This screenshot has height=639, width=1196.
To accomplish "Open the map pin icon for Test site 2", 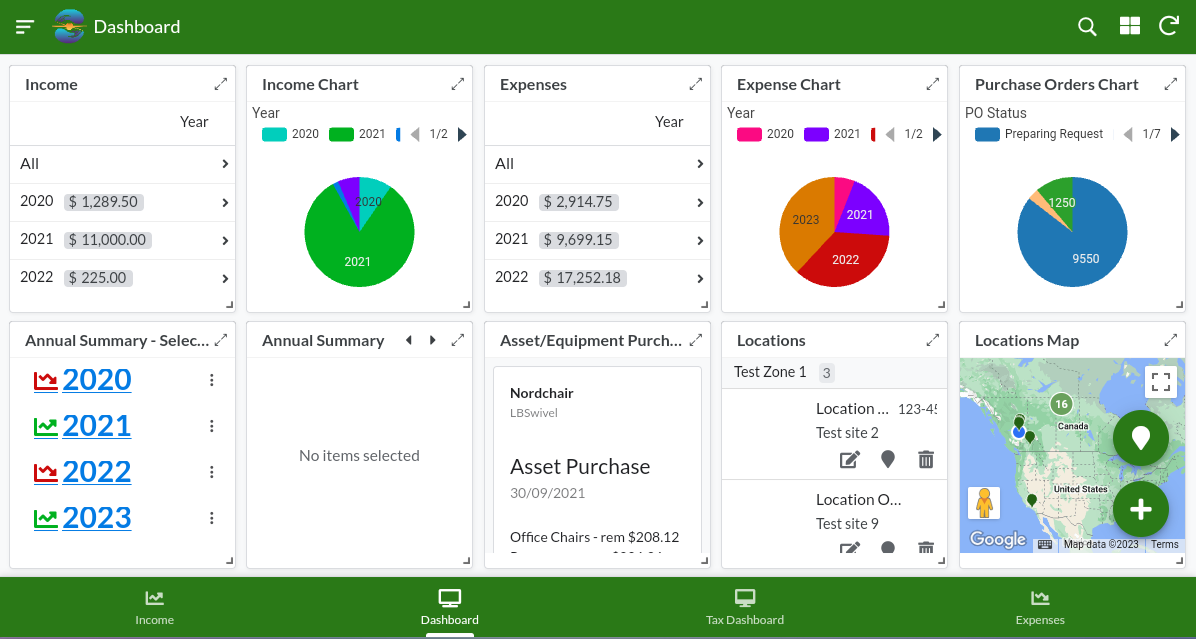I will [887, 459].
